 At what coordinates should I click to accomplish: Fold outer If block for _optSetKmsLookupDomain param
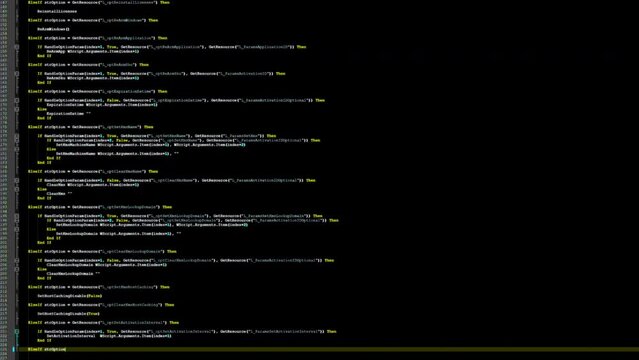pos(17,216)
